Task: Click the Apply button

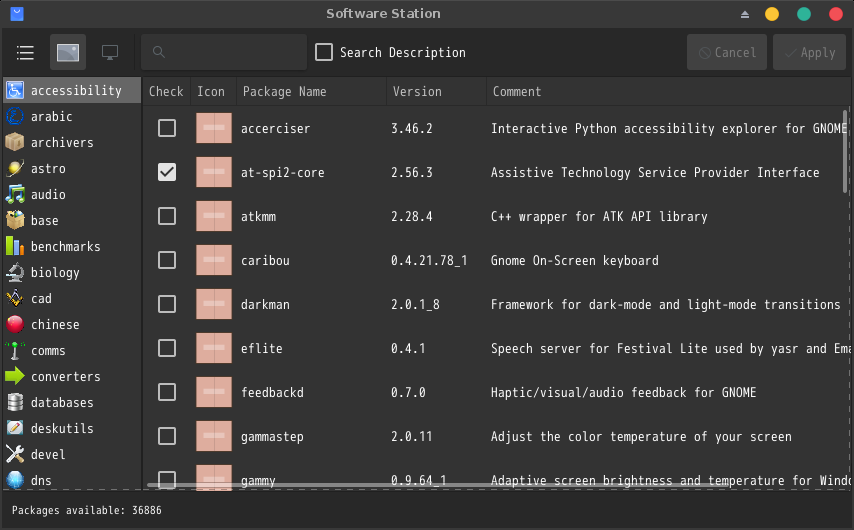Action: point(809,52)
